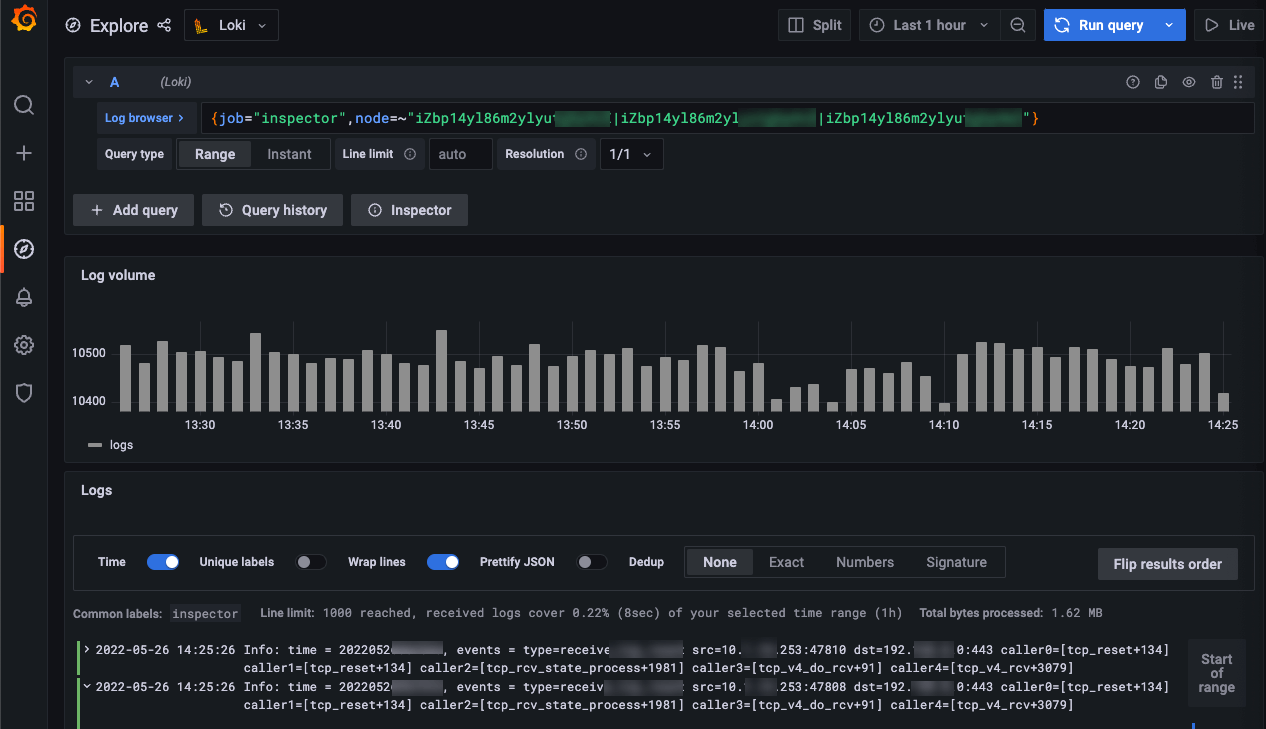This screenshot has height=729, width=1266.
Task: Open the Last 1 hour time picker
Action: tap(929, 25)
